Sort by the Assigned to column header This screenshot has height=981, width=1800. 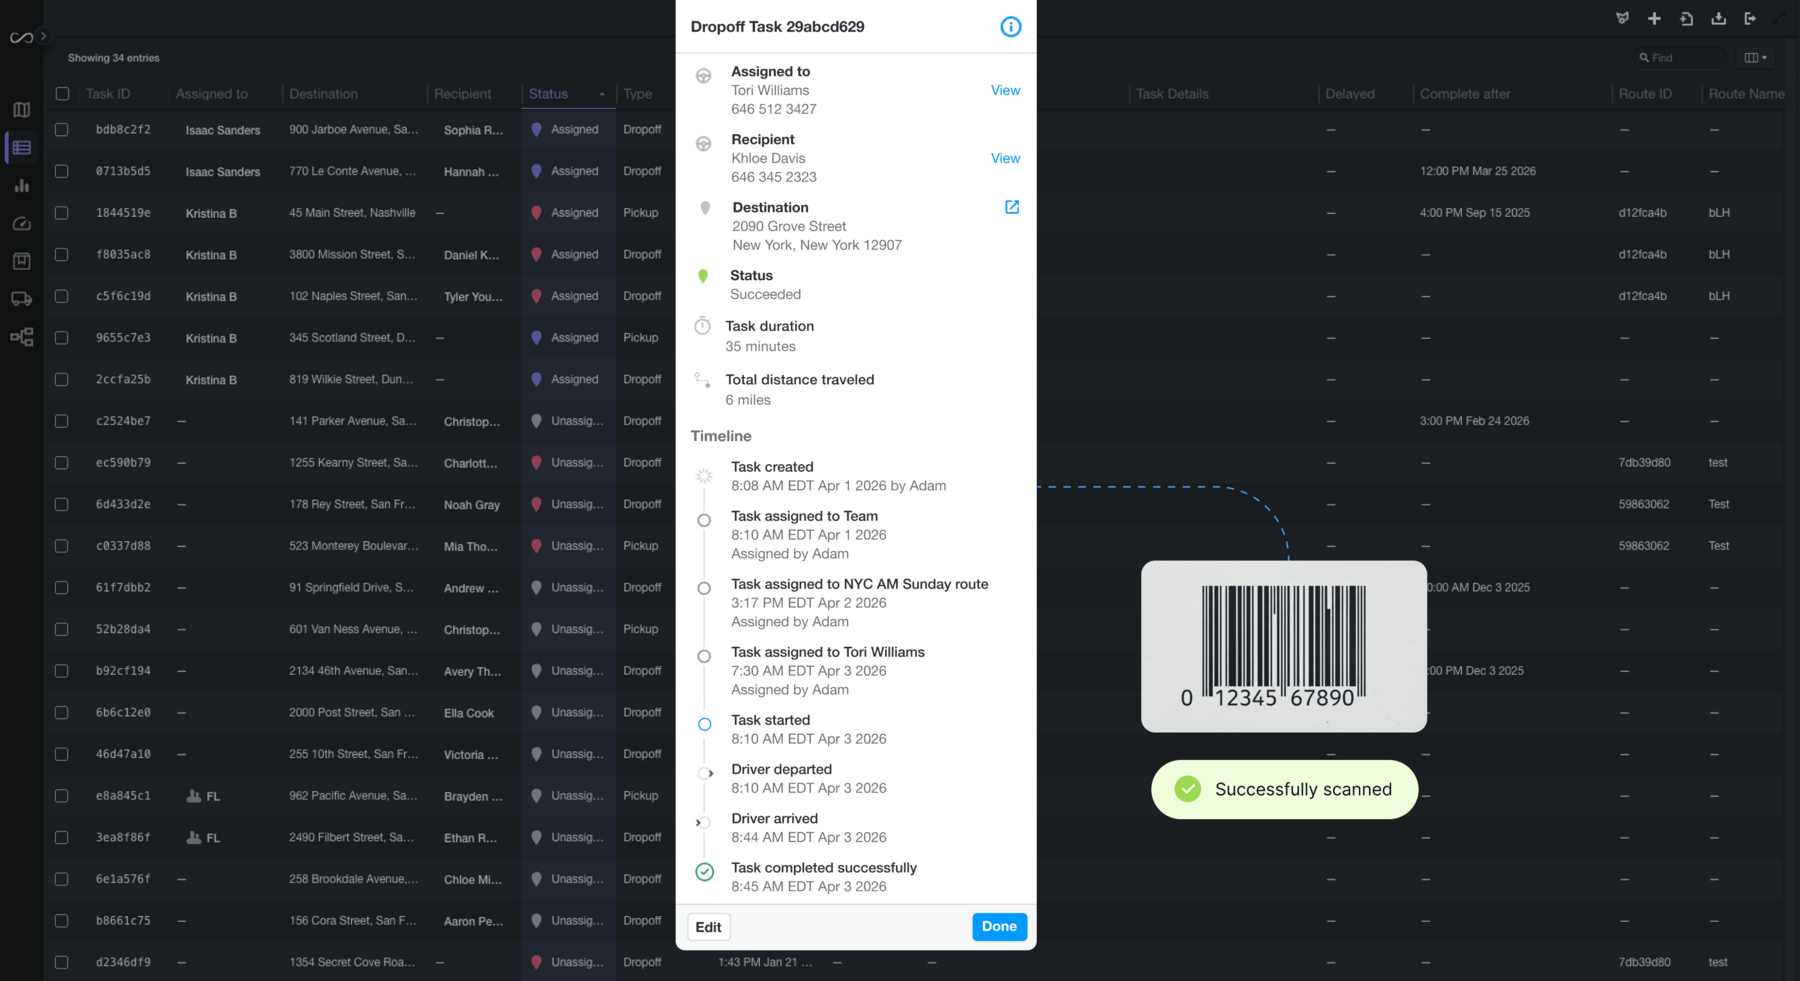212,94
